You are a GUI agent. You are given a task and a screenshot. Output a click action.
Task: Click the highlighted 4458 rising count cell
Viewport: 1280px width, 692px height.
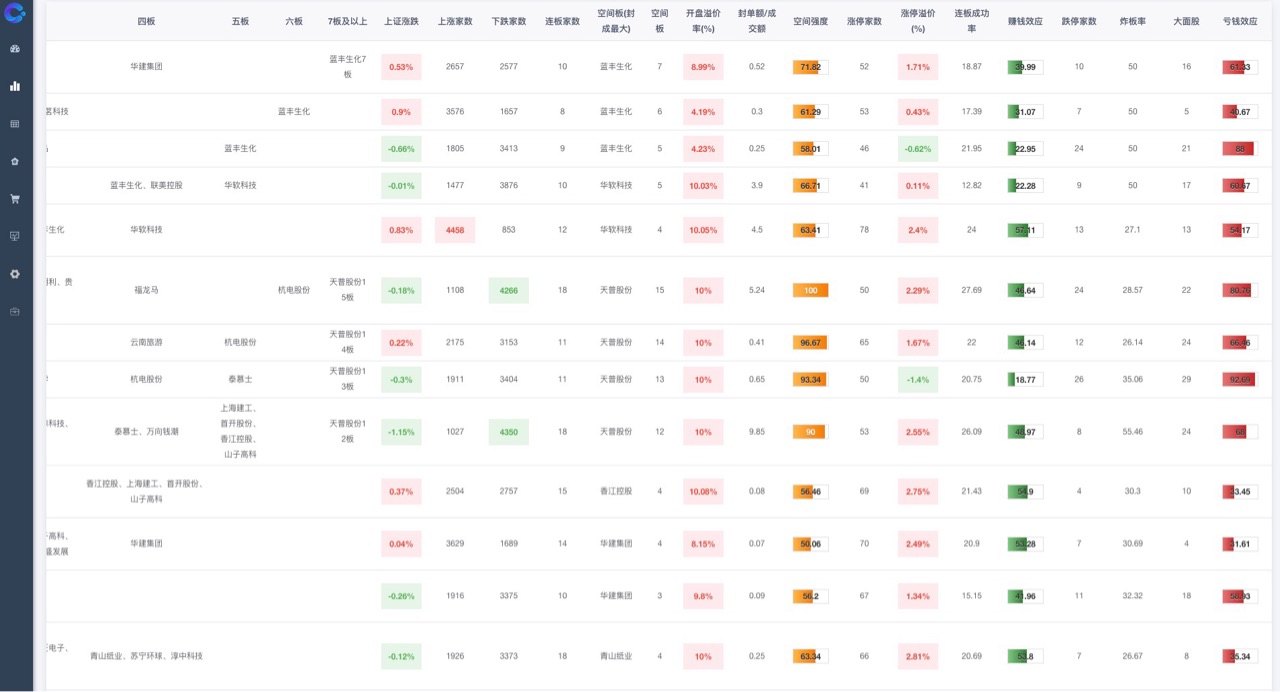coord(455,230)
